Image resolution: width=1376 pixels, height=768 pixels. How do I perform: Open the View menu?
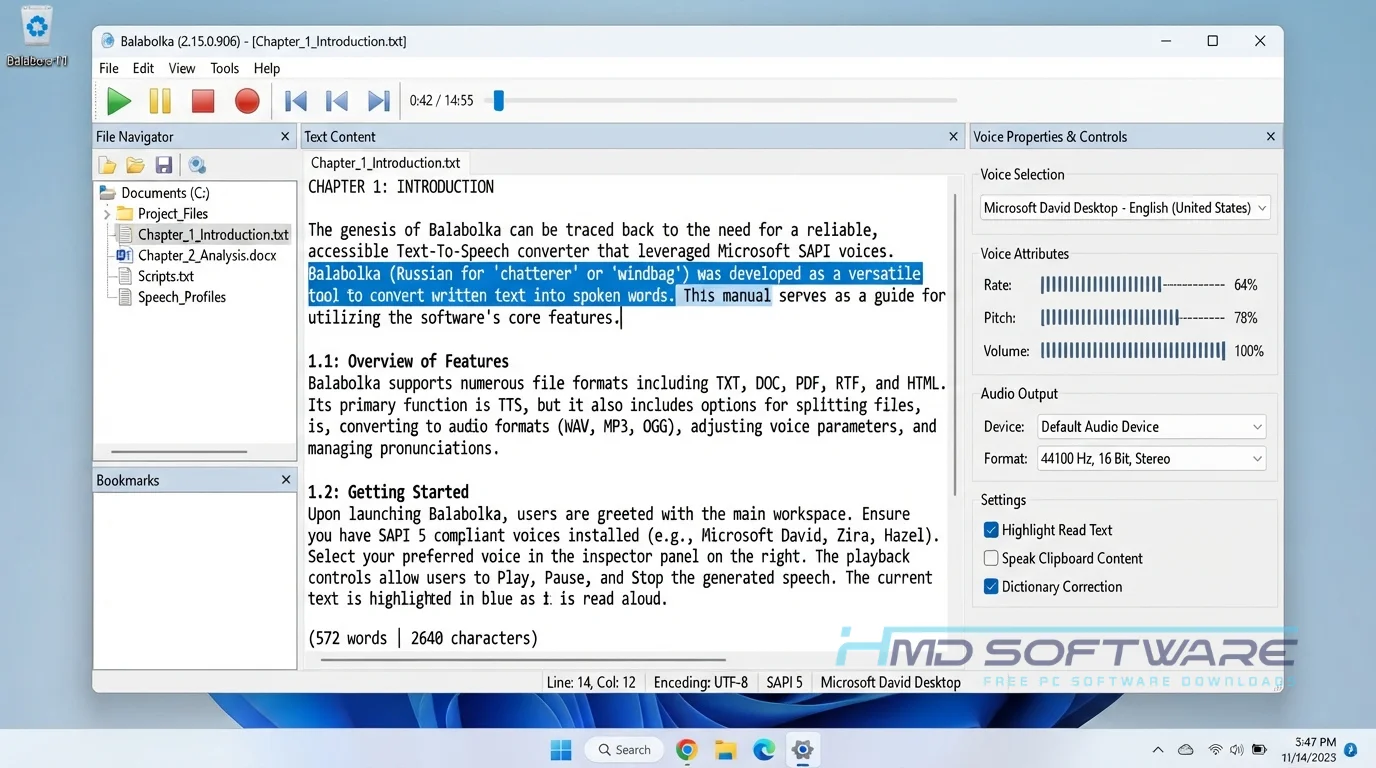(182, 68)
